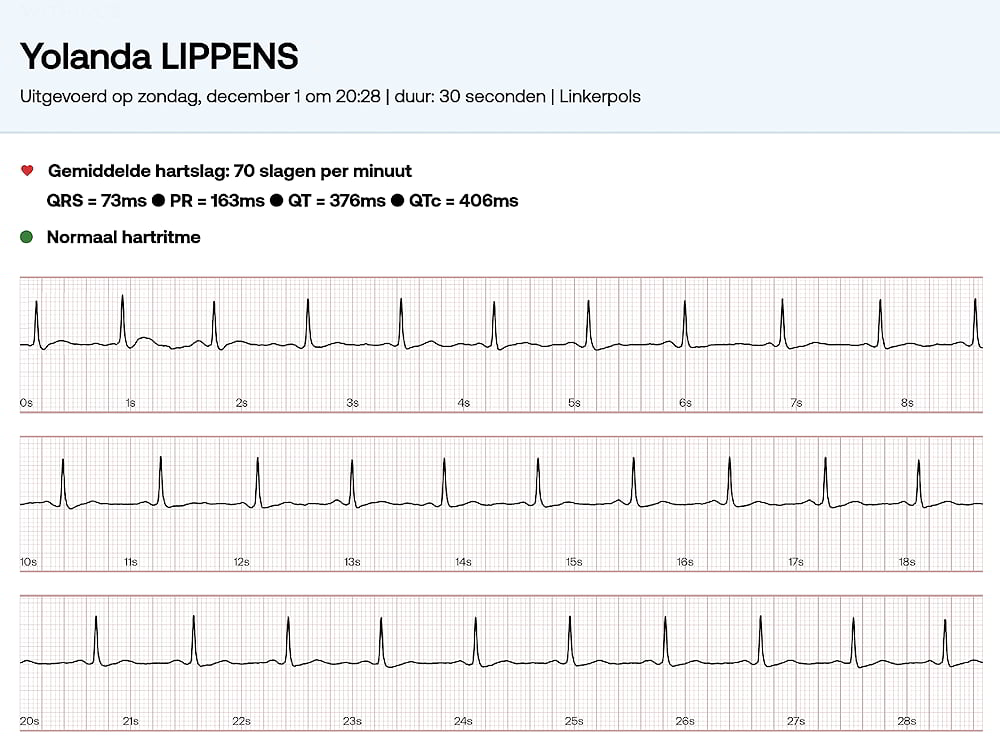Select the patient name Yolanda LIPPENS
The height and width of the screenshot is (750, 1000).
pos(159,56)
